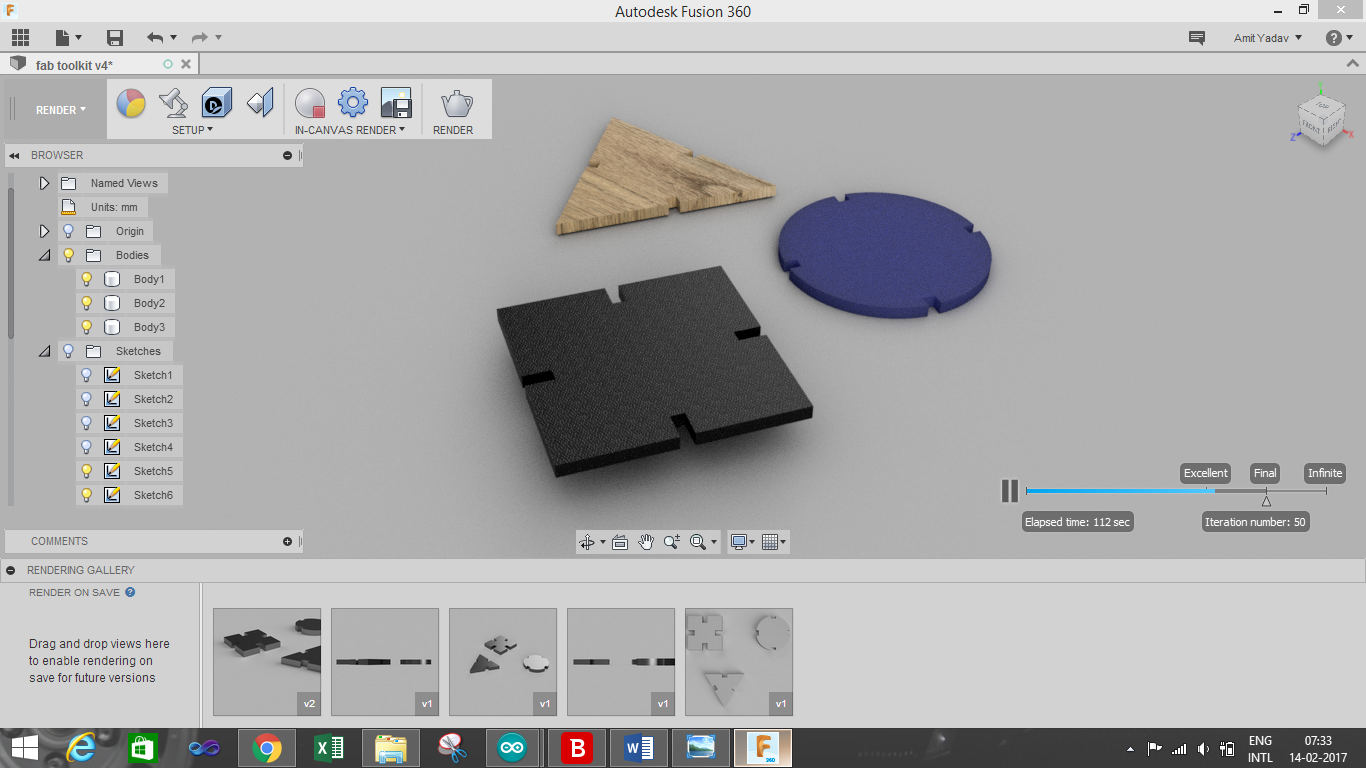Open Scene Settings lamp tool
The image size is (1366, 768).
click(174, 102)
